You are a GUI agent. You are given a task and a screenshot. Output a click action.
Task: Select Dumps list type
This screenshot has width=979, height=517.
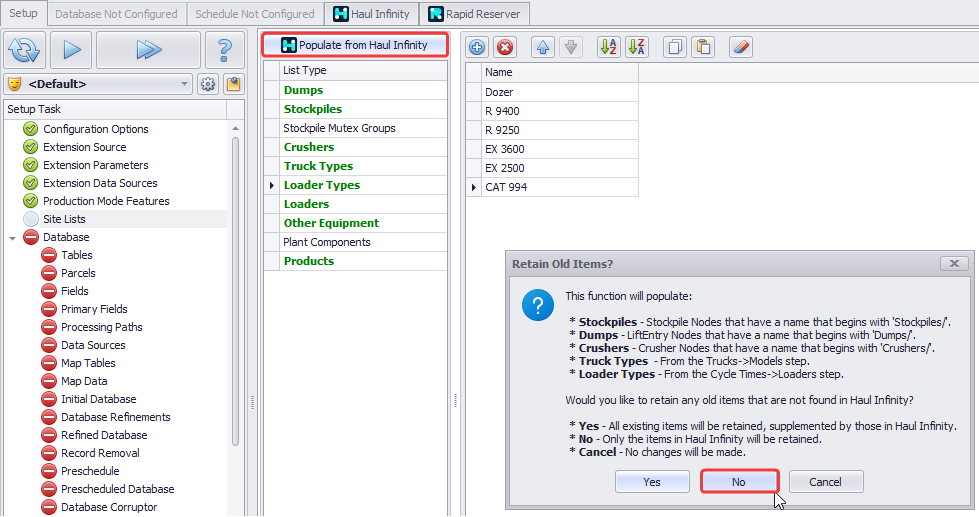pyautogui.click(x=363, y=90)
